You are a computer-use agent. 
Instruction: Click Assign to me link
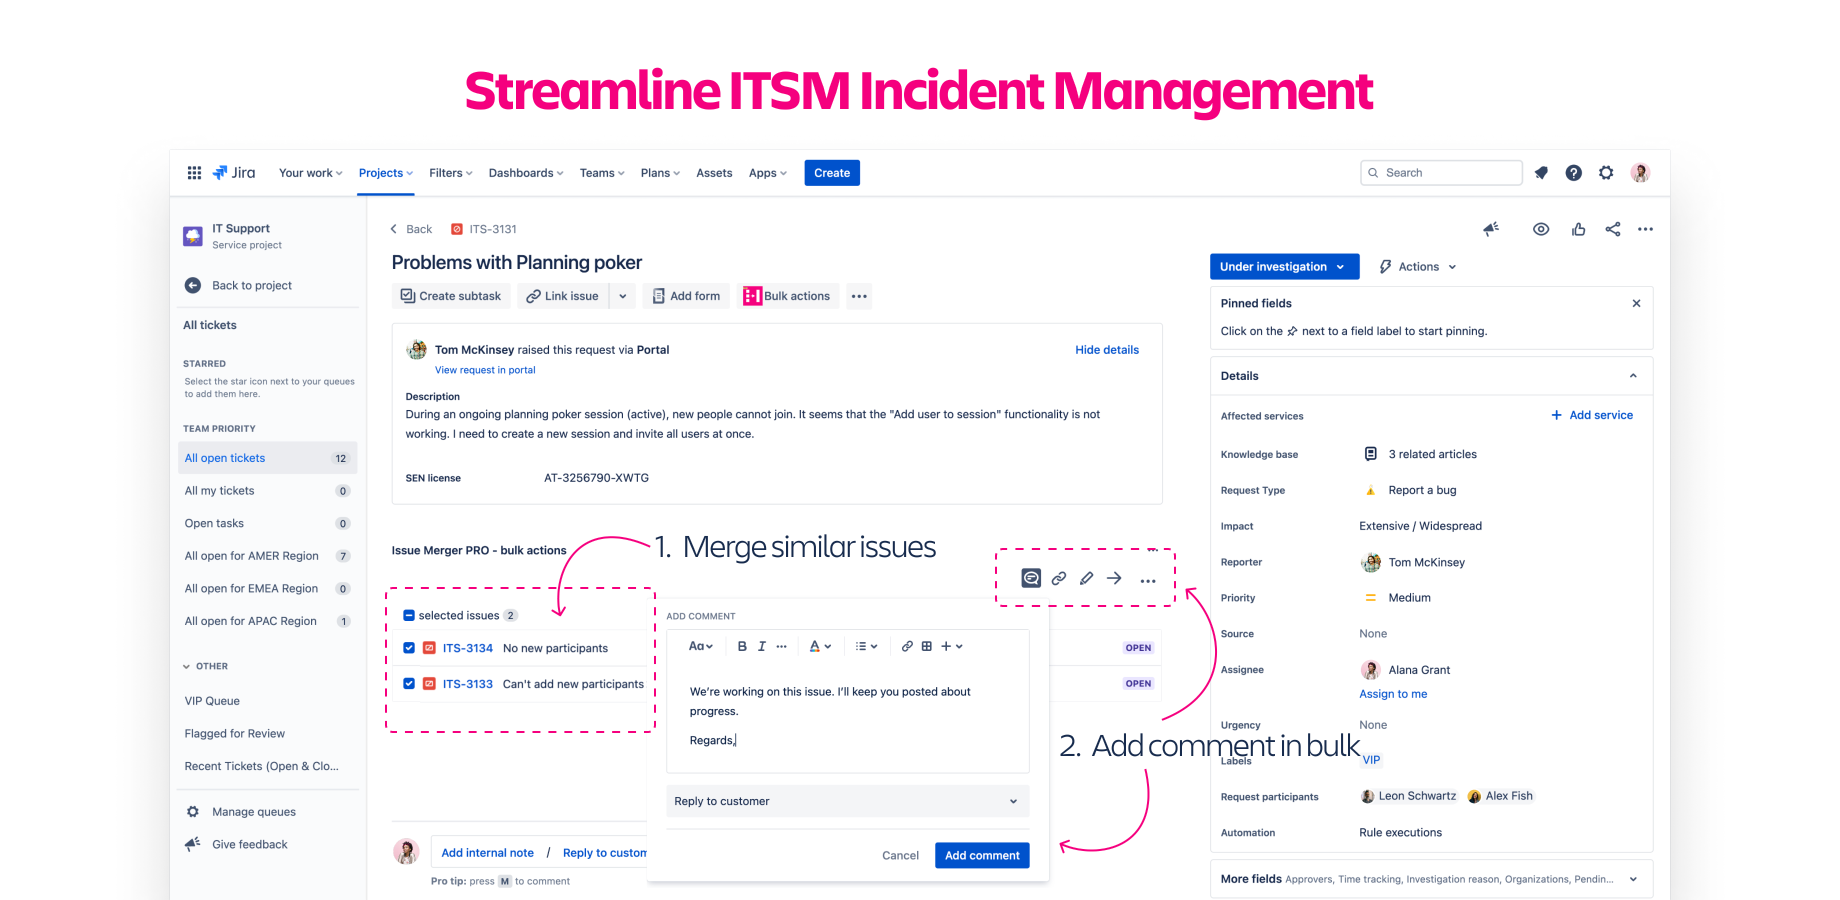[x=1393, y=694]
